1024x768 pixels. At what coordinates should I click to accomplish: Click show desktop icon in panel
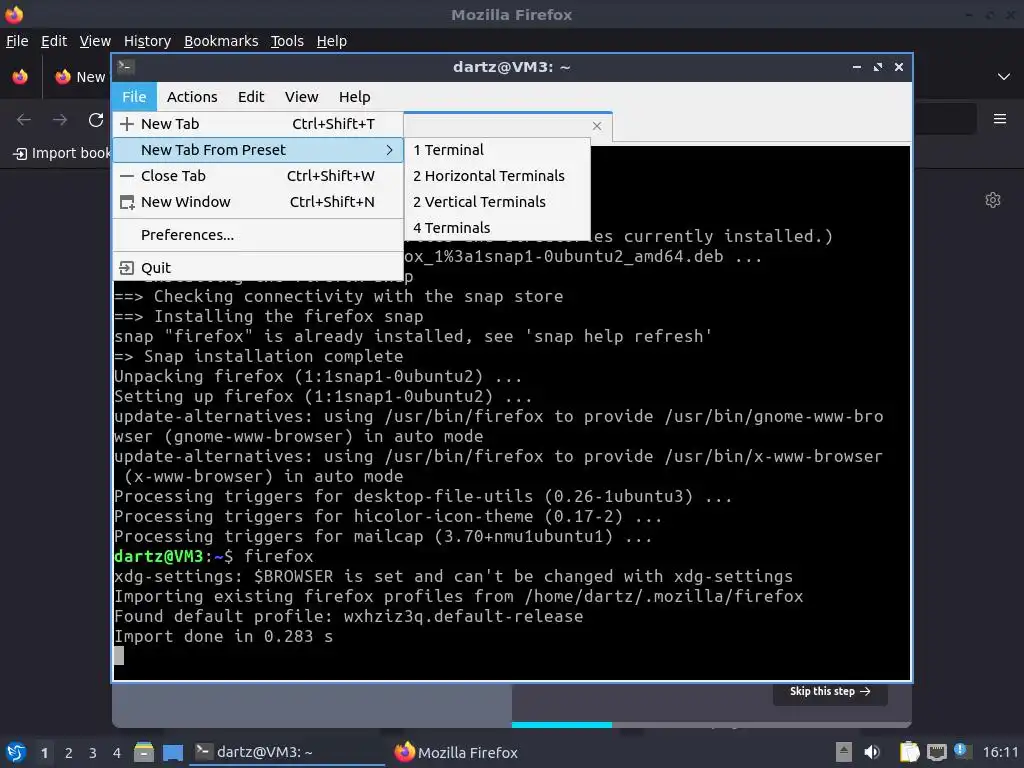click(x=172, y=752)
